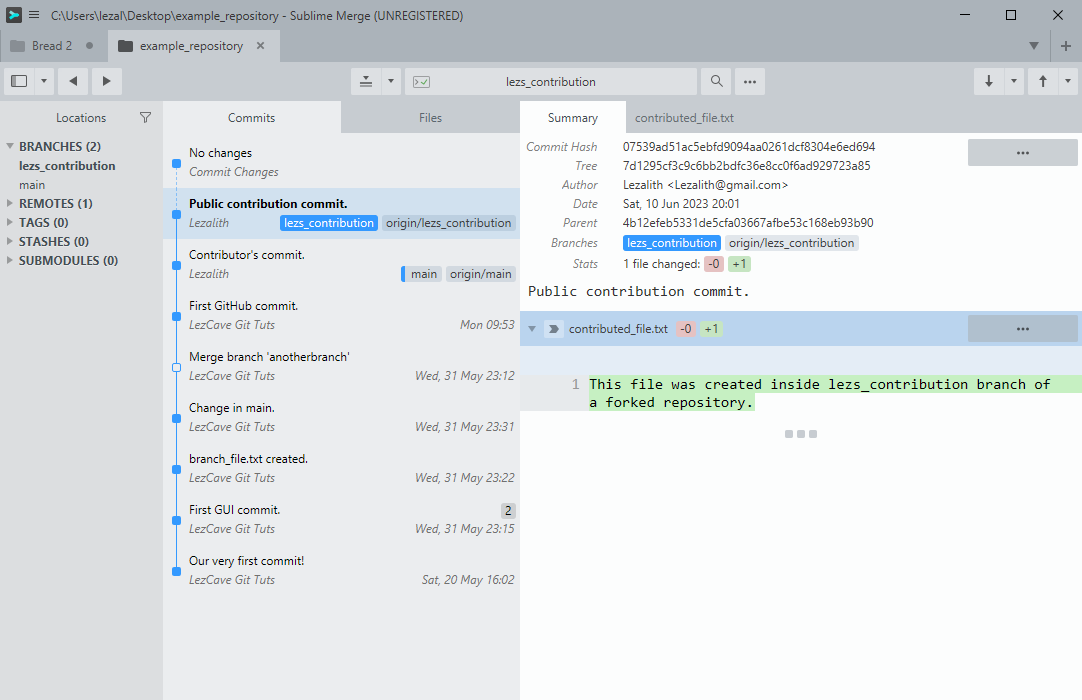Screen dimensions: 1082x700
Task: Open the hamburger main menu
Action: point(34,14)
